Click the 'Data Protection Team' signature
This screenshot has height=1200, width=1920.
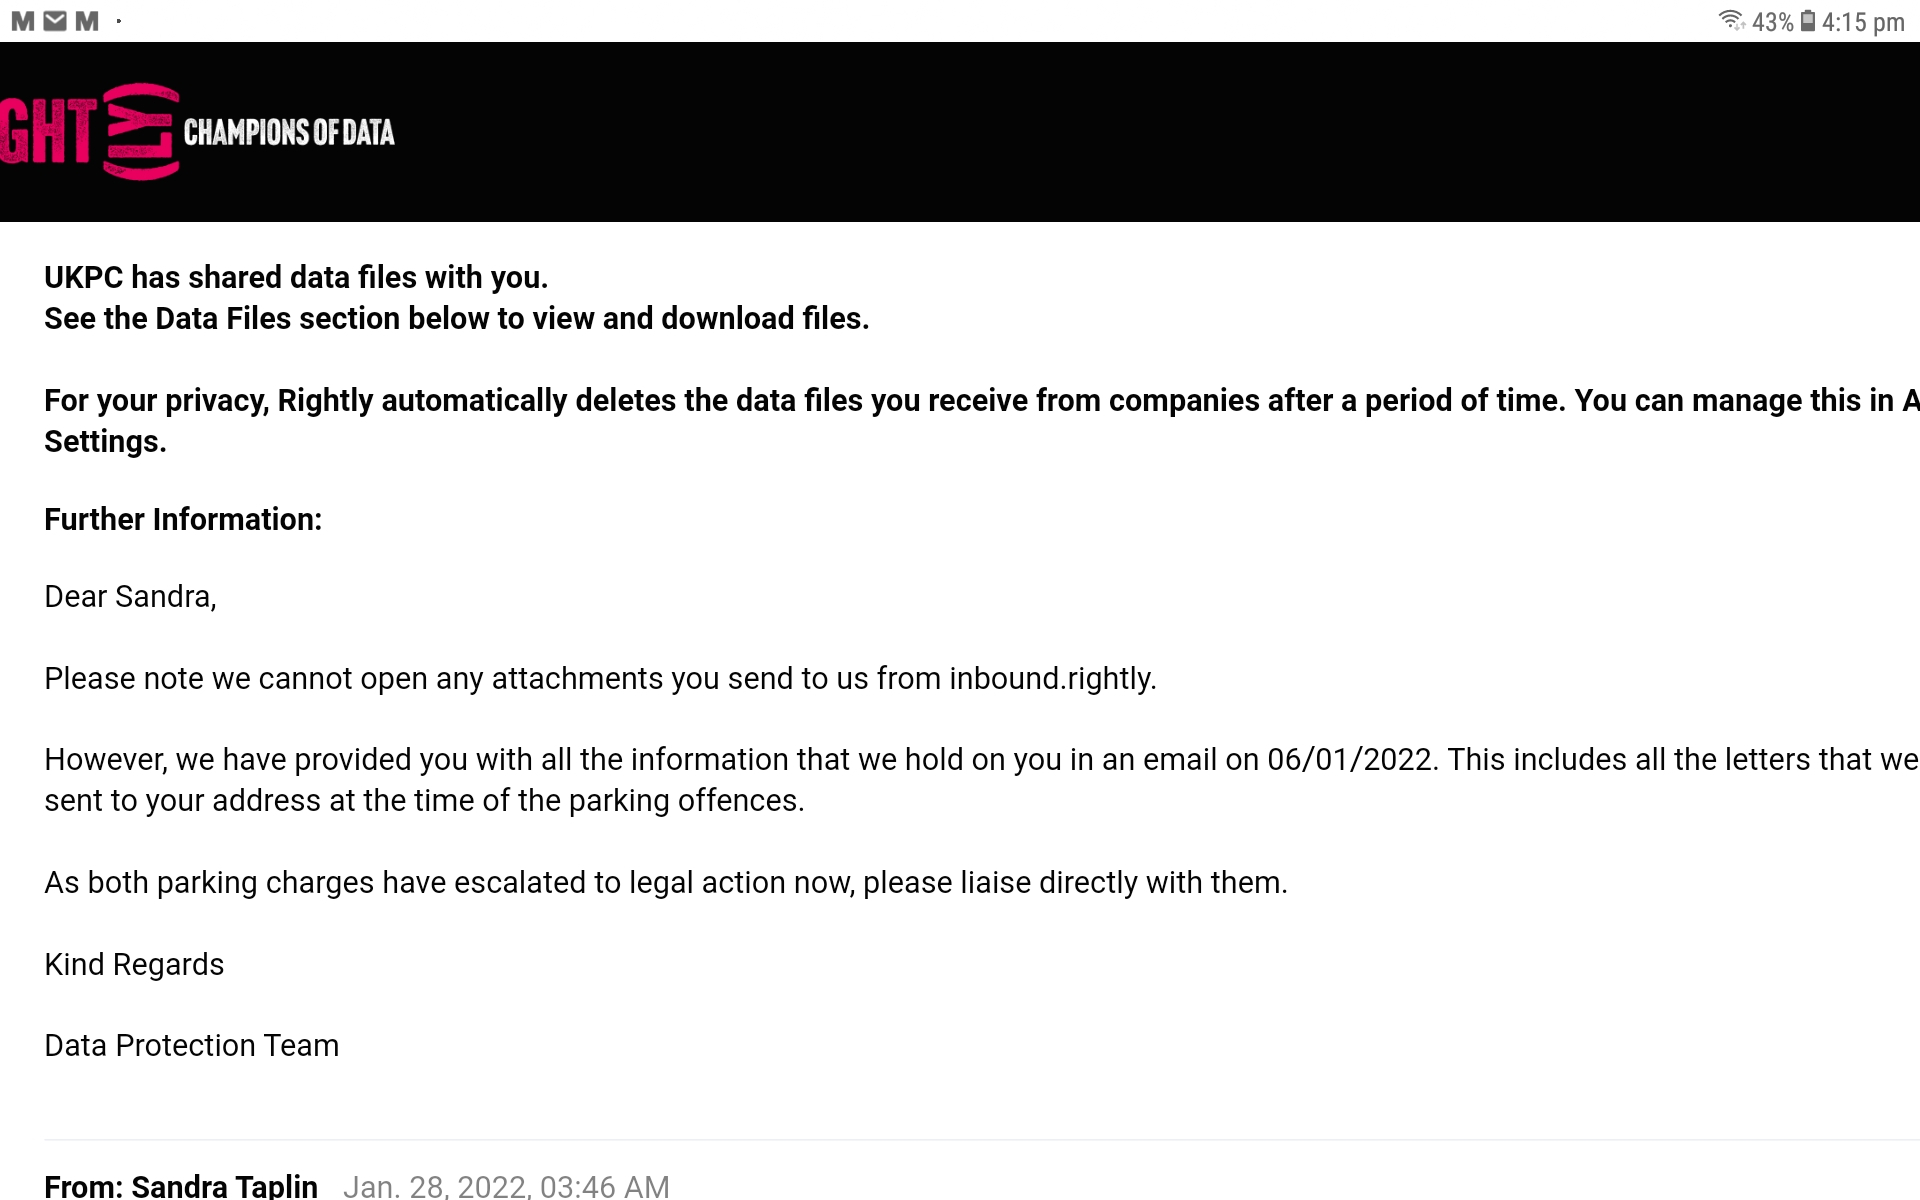pyautogui.click(x=192, y=1045)
